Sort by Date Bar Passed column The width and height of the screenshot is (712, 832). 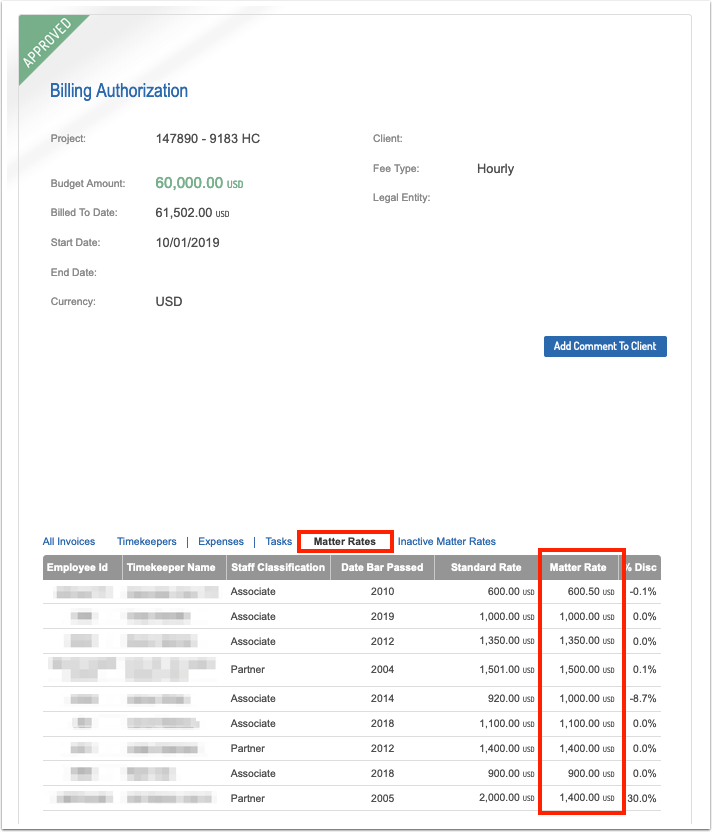pyautogui.click(x=382, y=567)
